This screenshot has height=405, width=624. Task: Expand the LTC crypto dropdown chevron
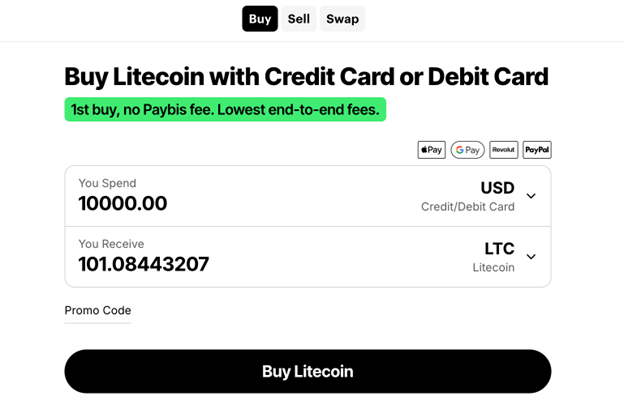click(531, 257)
